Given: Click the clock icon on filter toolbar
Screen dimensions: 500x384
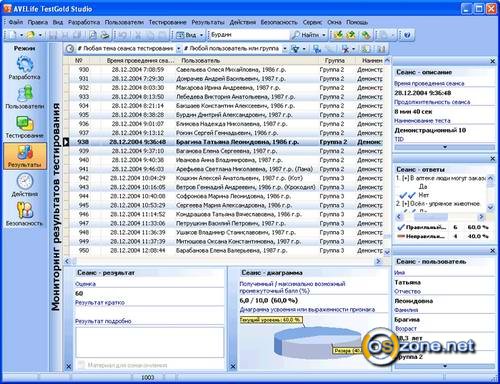Looking at the screenshot, I should click(x=70, y=49).
